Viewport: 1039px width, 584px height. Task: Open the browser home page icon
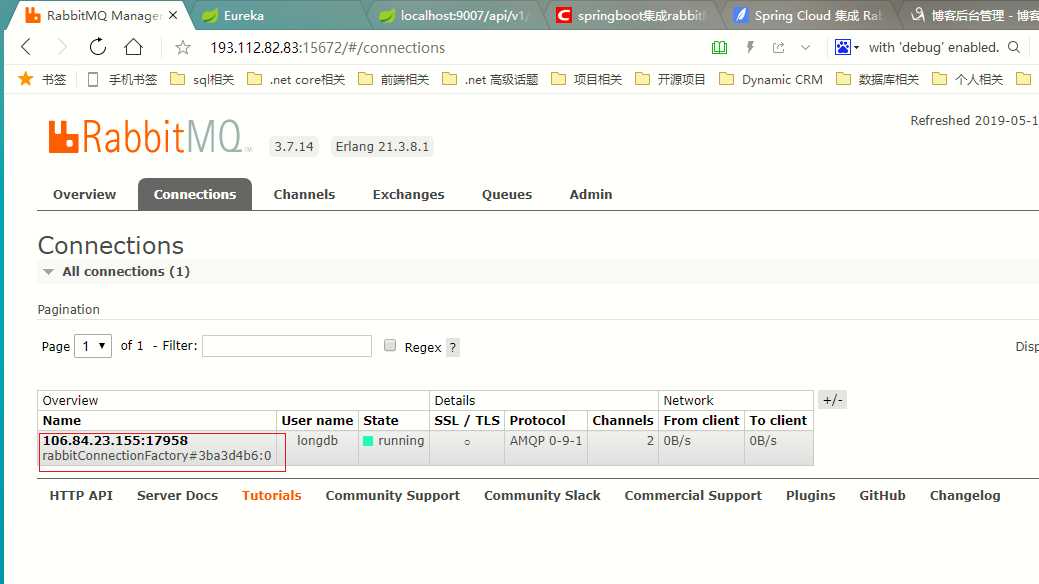coord(134,47)
